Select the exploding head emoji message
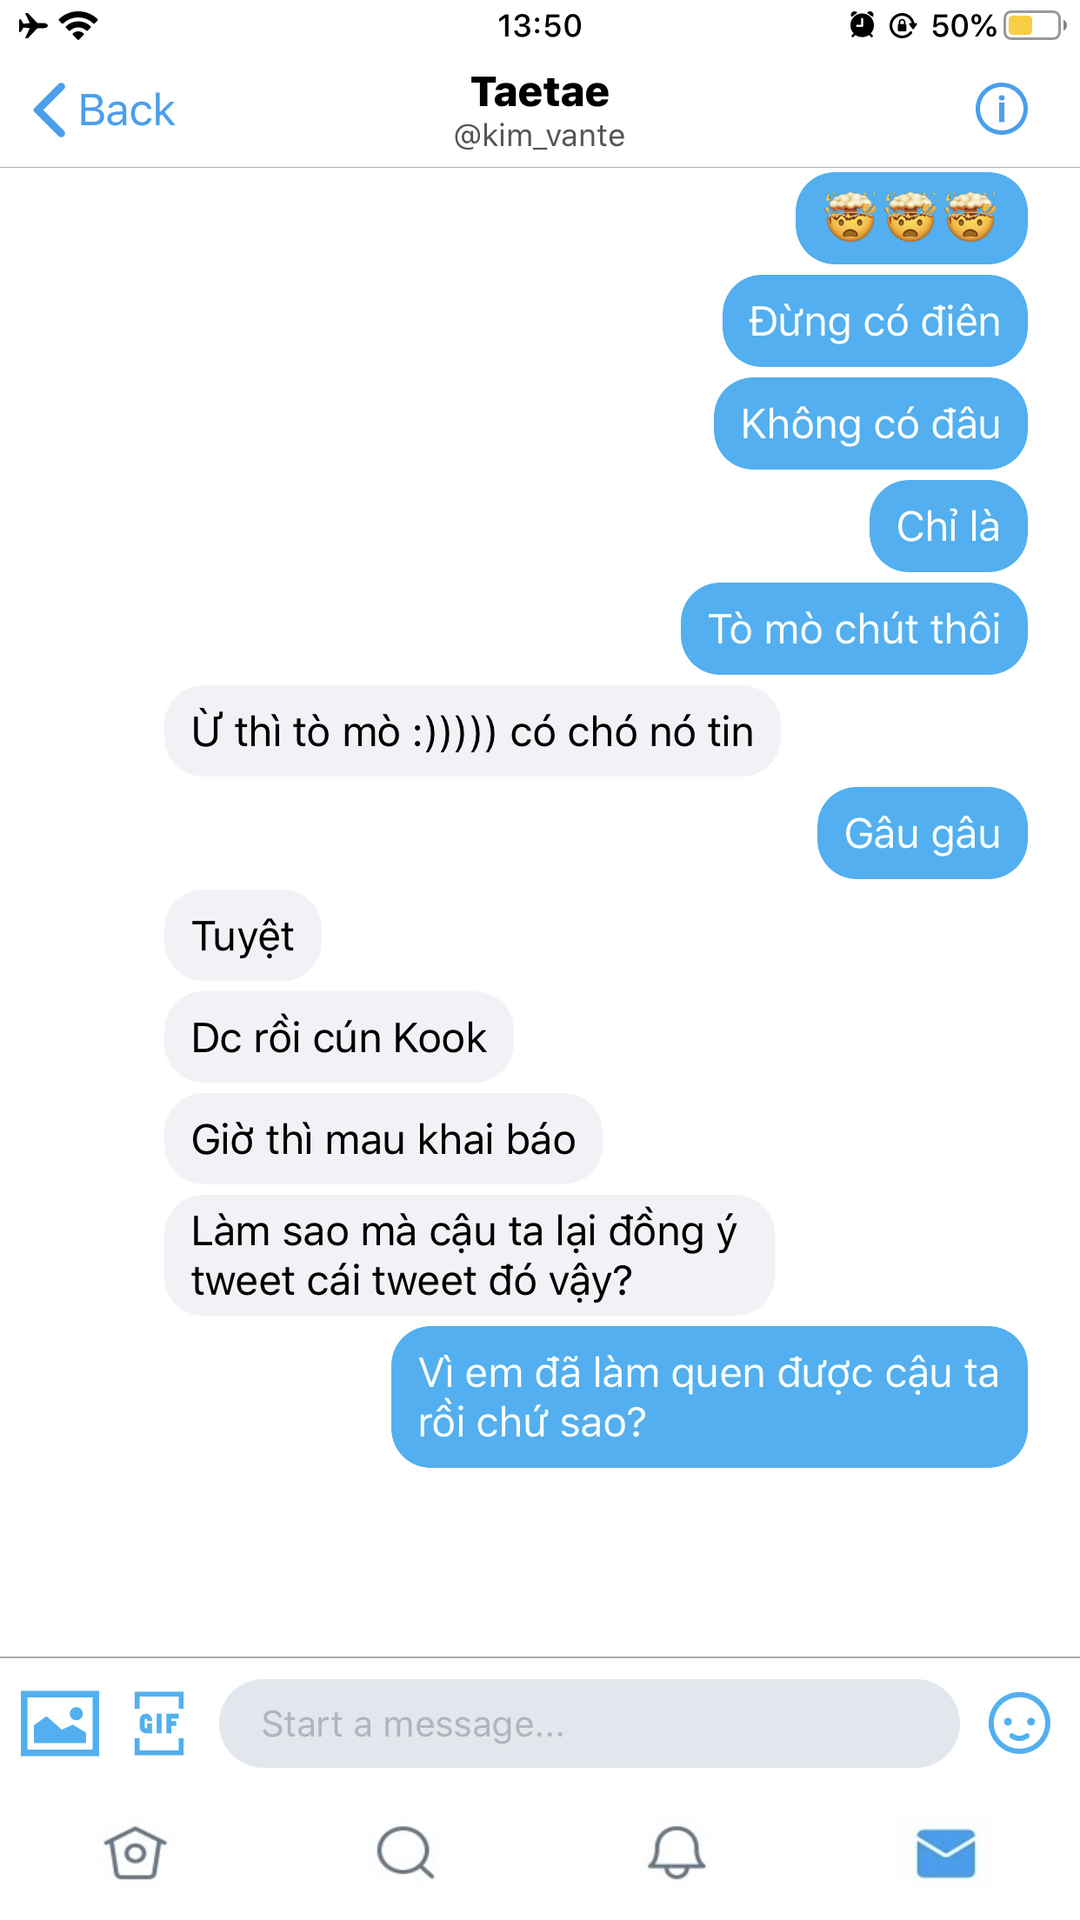Screen dimensions: 1080x1920 click(911, 218)
